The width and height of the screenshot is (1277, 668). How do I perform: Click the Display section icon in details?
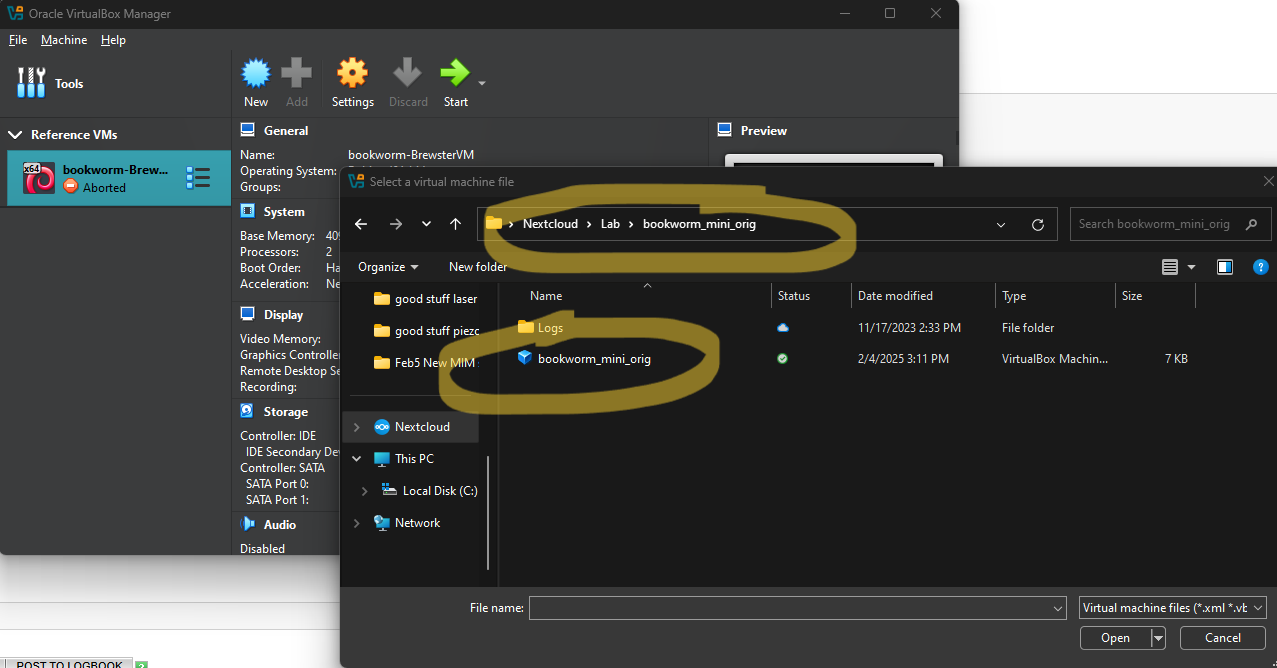(x=248, y=315)
